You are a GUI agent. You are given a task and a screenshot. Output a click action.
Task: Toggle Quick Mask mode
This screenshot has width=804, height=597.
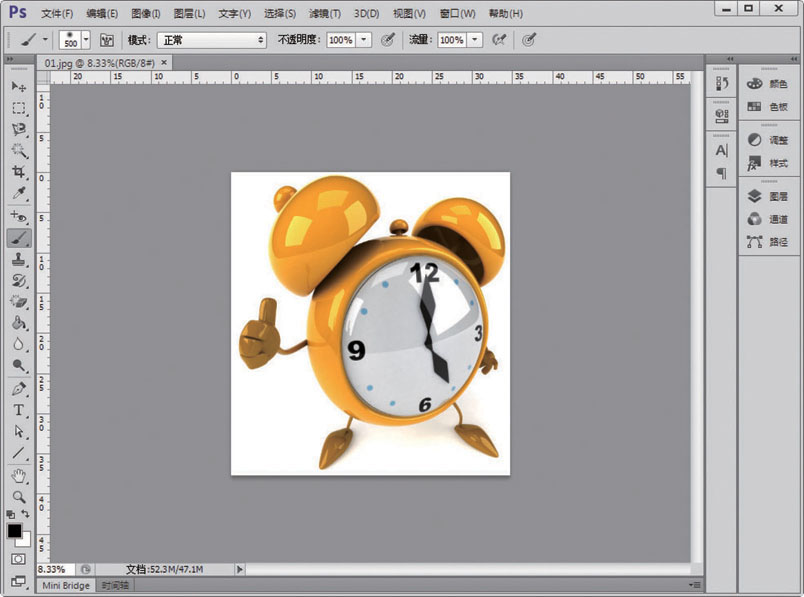point(18,559)
